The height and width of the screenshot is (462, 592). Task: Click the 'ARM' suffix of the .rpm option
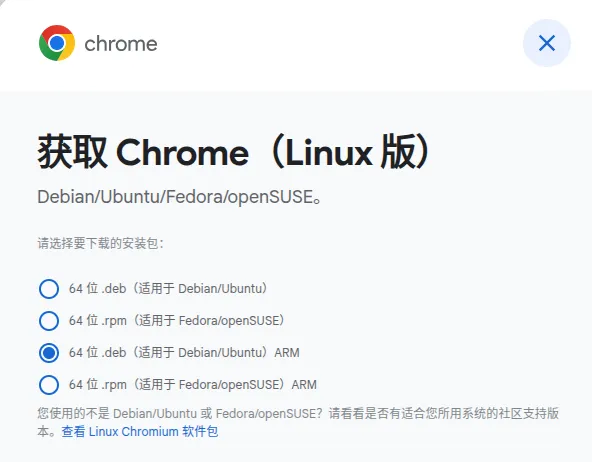coord(304,385)
